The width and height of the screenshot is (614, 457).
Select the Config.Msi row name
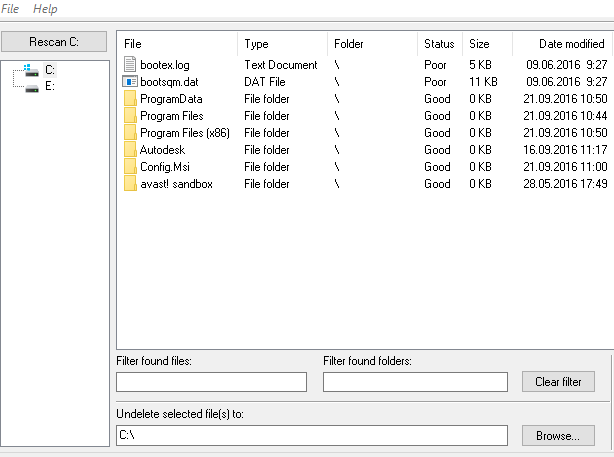165,167
